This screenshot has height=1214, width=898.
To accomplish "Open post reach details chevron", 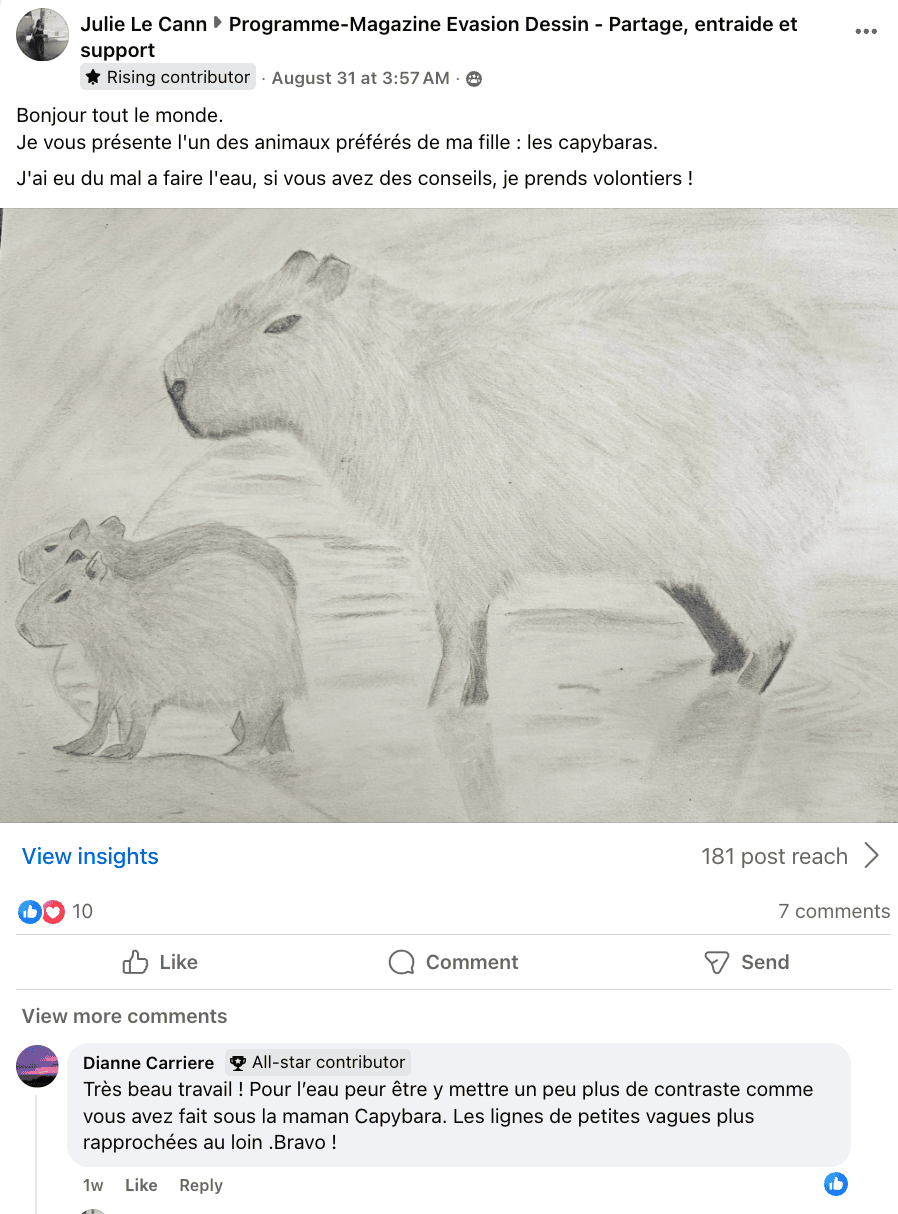I will tap(871, 856).
